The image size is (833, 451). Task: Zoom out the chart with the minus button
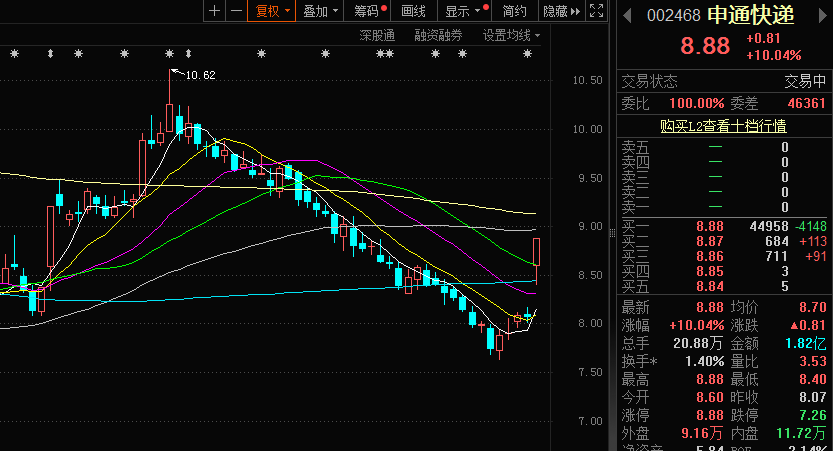pos(236,11)
